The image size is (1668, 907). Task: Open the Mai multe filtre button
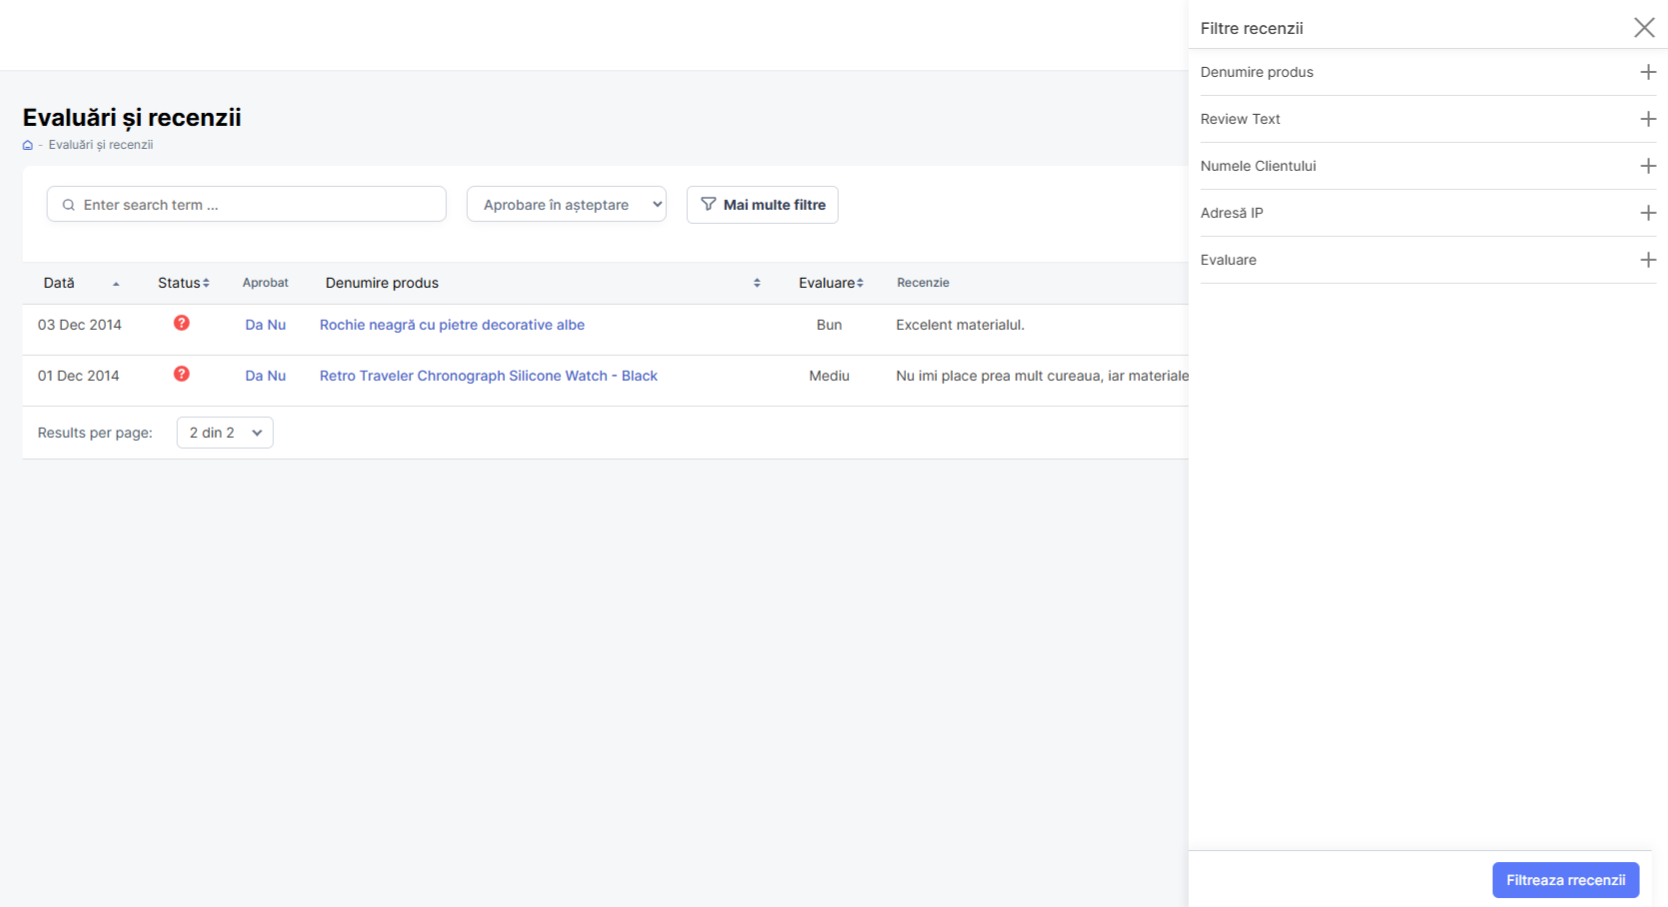click(762, 204)
